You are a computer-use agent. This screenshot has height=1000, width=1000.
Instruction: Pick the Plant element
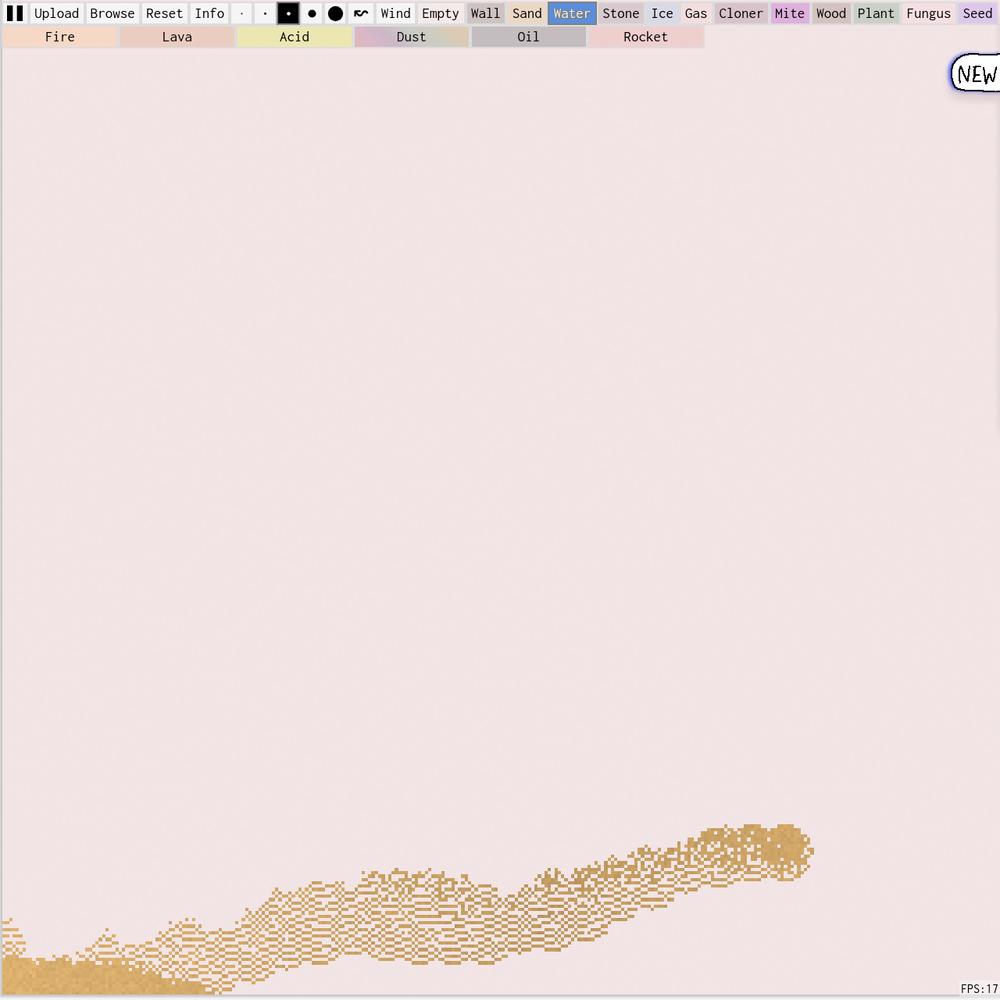(x=876, y=13)
